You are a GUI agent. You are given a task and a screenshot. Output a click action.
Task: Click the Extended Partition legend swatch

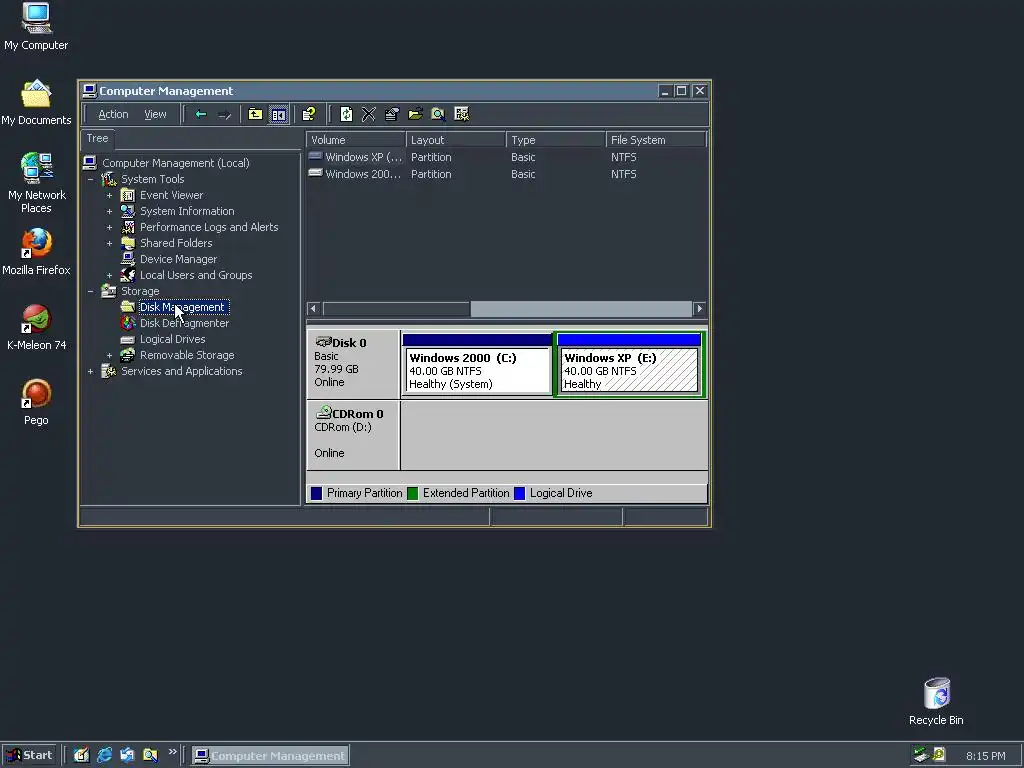click(413, 494)
